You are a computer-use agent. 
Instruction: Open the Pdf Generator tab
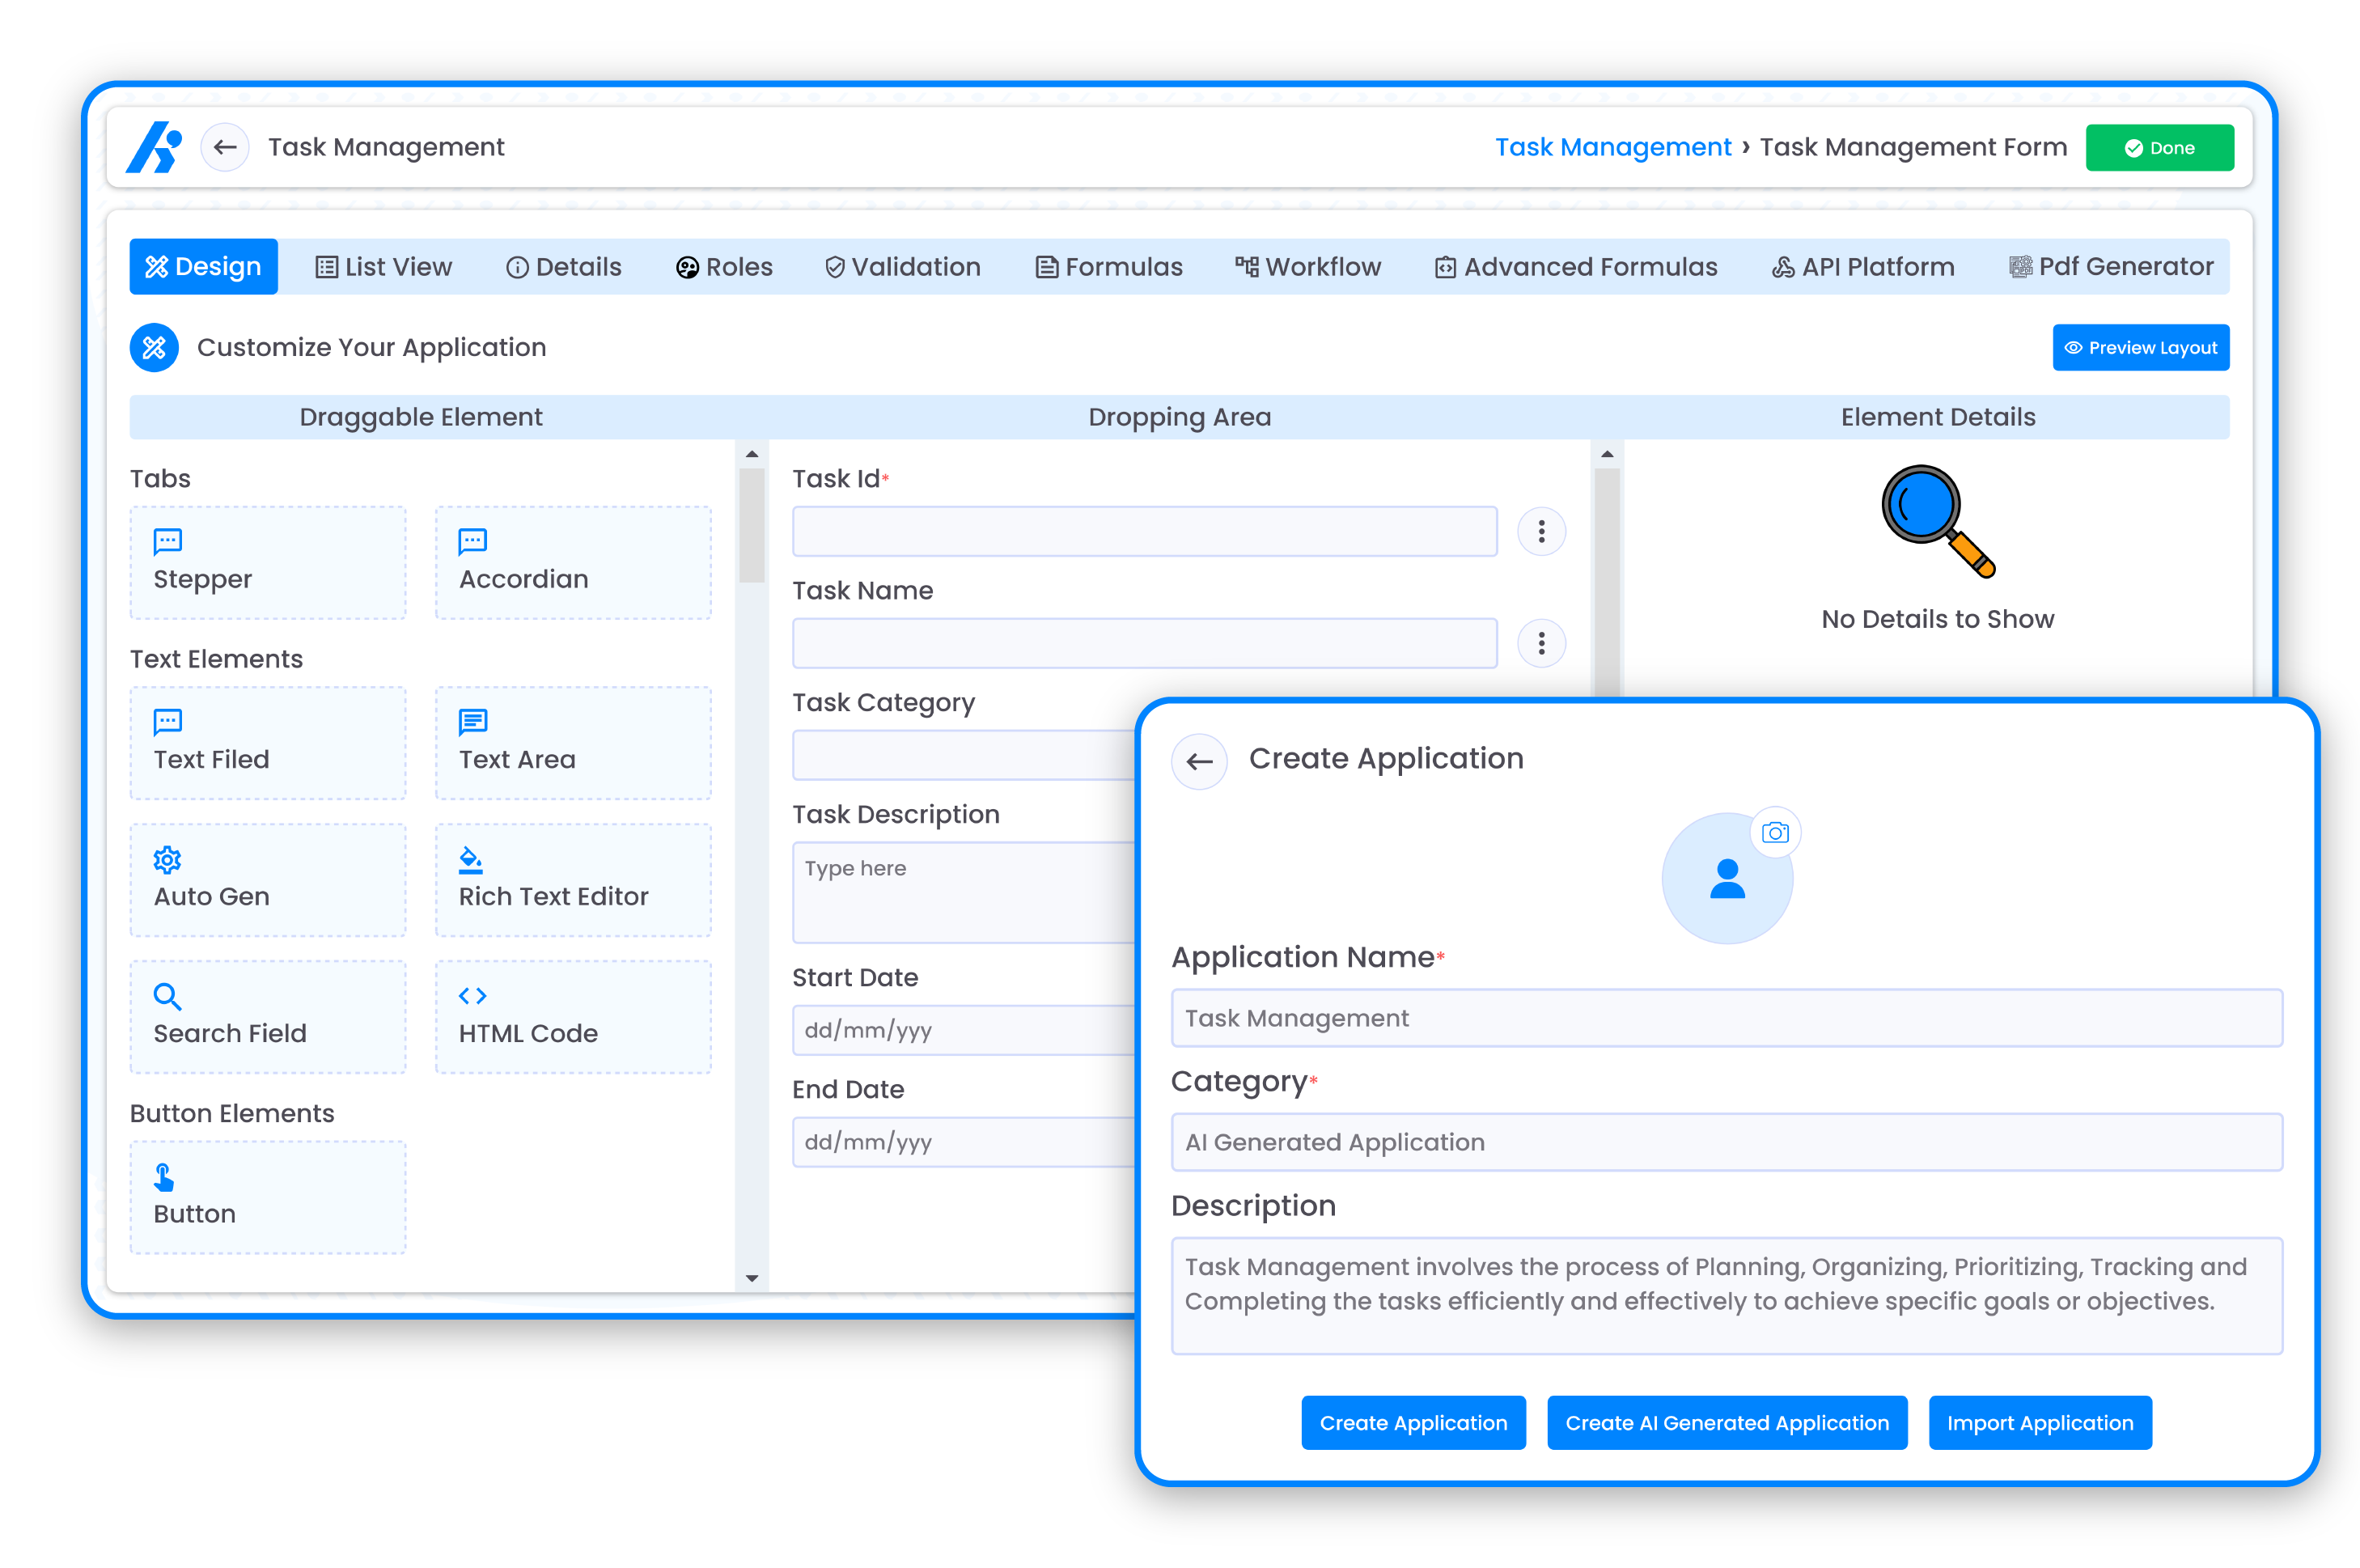tap(2111, 267)
